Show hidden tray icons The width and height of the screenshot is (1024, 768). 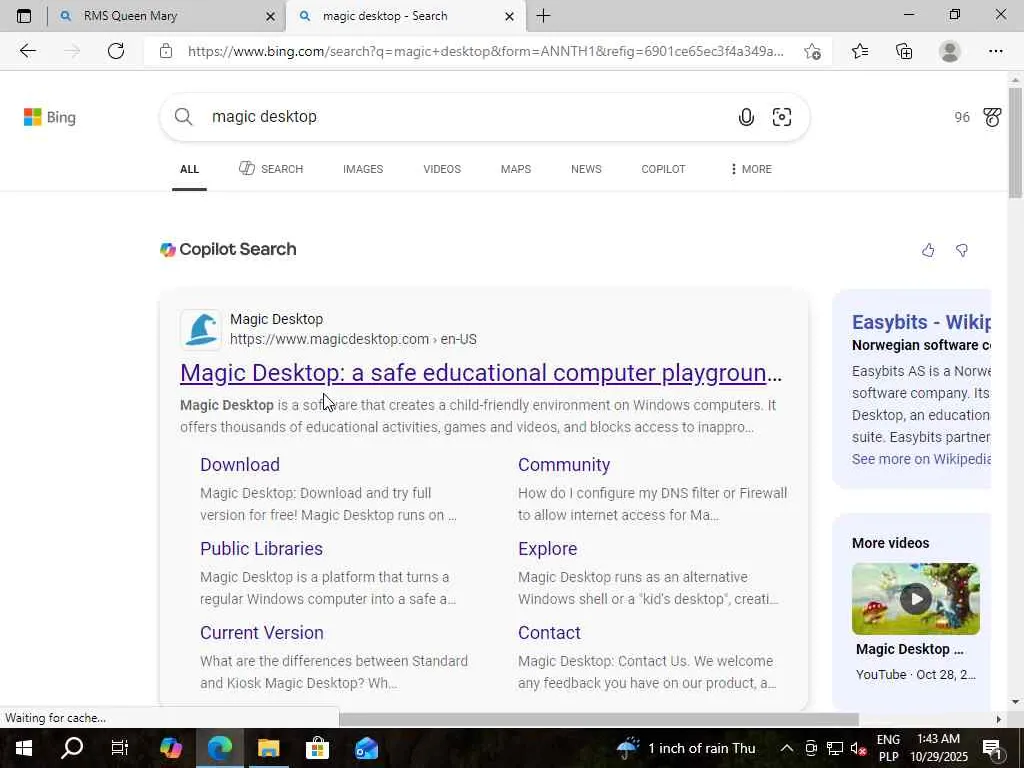787,748
